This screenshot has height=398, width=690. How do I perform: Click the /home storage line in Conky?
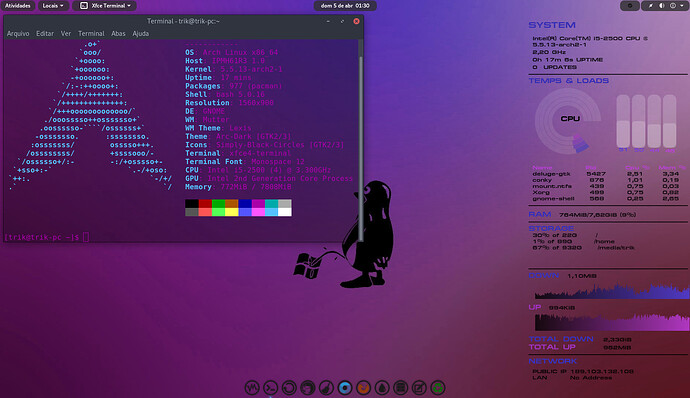pos(573,241)
